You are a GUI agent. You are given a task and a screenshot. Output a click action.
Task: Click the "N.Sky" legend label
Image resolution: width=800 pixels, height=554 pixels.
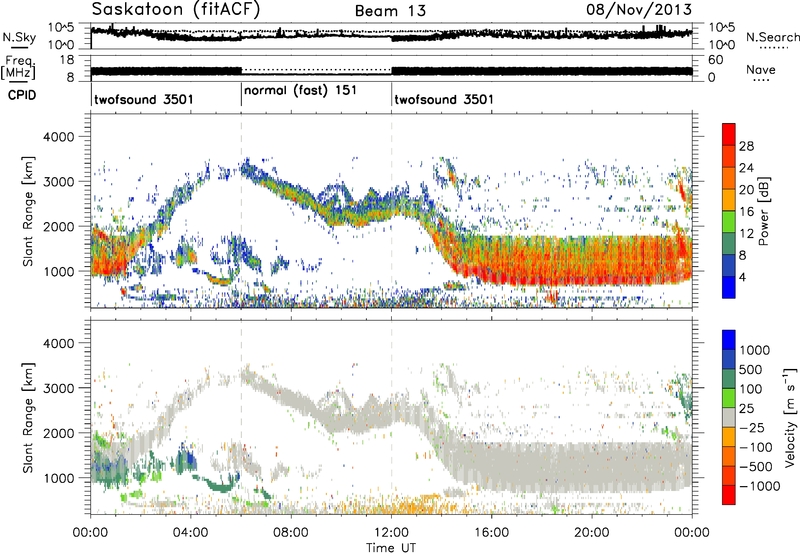(19, 37)
